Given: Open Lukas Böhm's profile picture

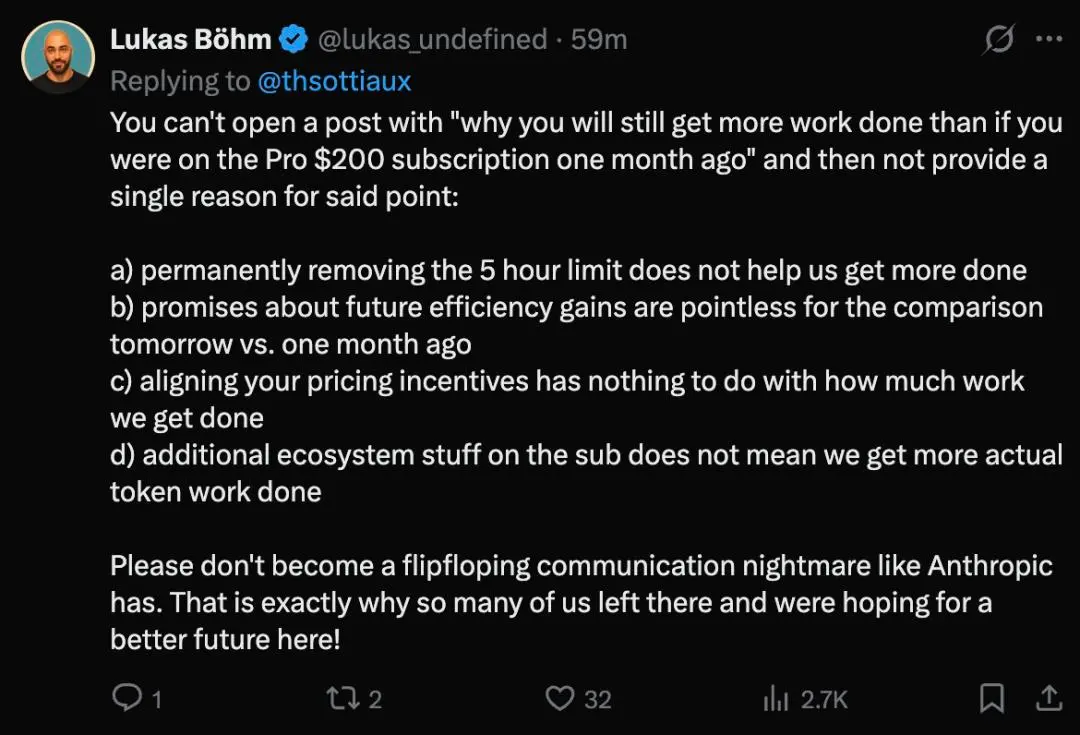Looking at the screenshot, I should 58,57.
